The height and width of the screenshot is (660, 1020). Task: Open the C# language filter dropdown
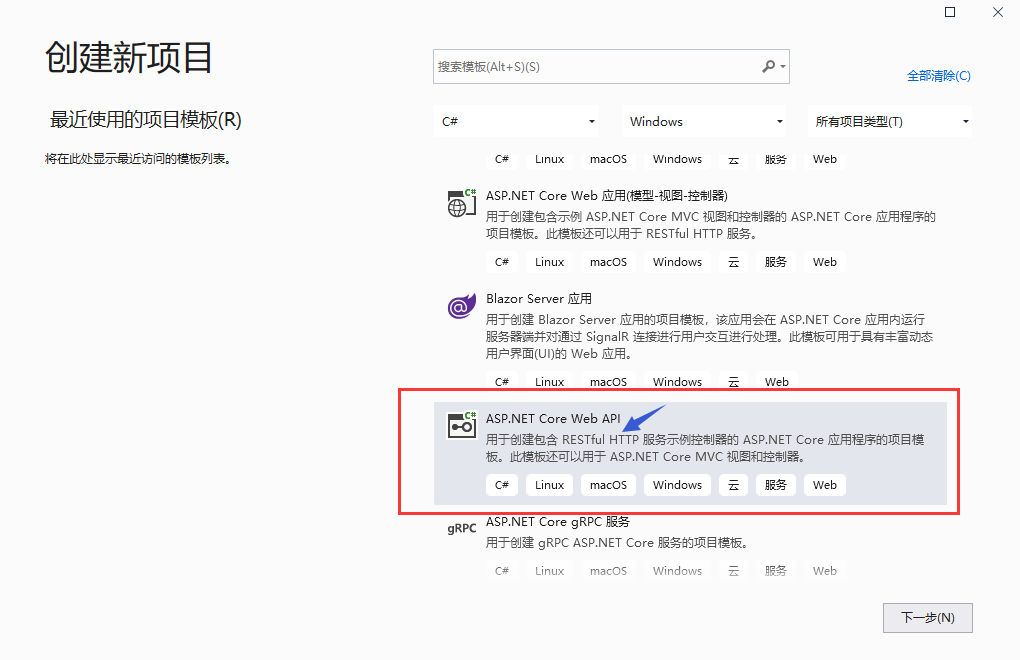(516, 122)
